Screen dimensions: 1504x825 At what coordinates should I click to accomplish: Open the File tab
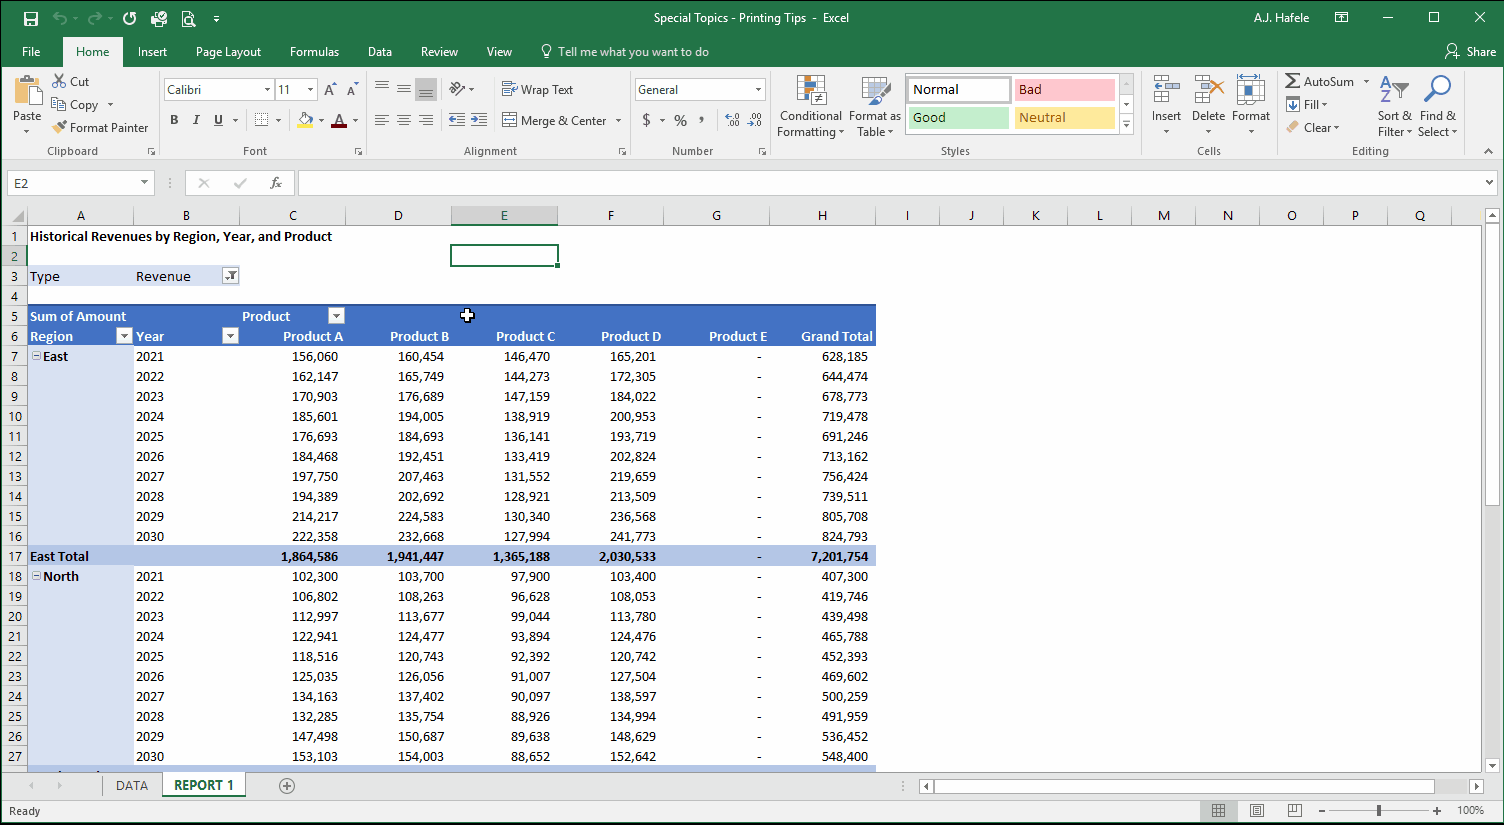coord(31,52)
